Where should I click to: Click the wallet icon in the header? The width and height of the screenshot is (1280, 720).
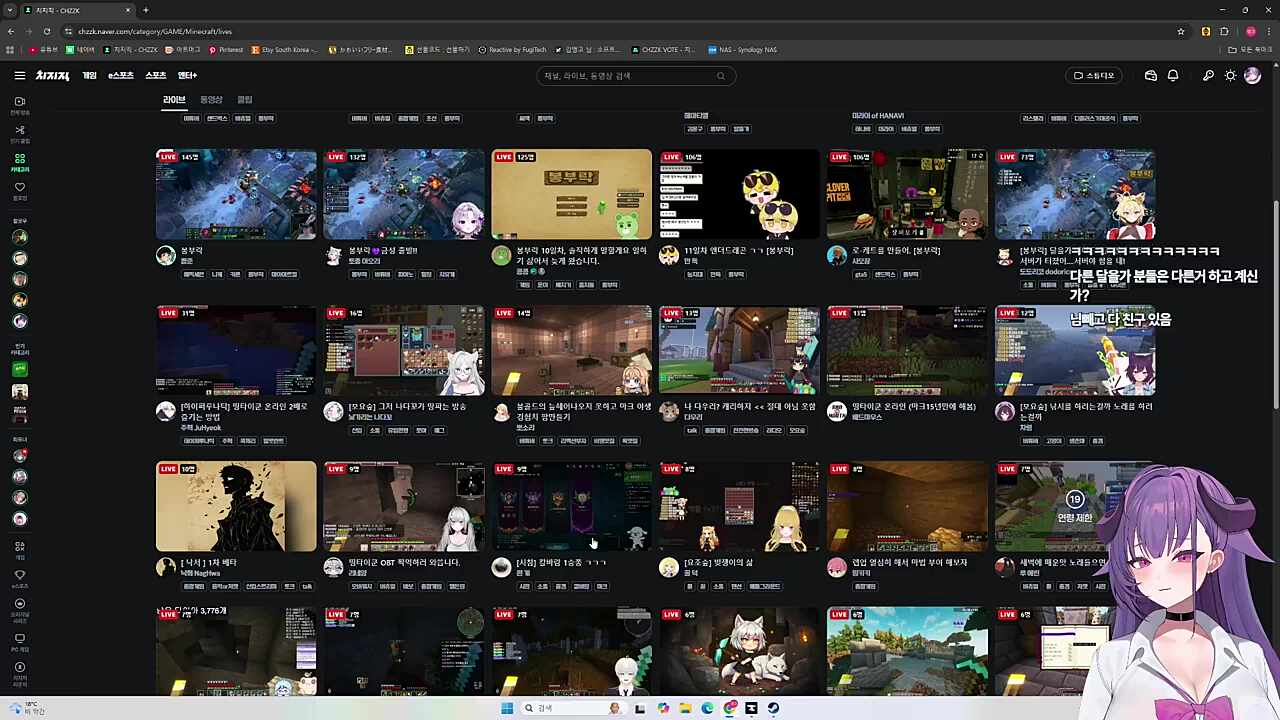click(x=1151, y=76)
